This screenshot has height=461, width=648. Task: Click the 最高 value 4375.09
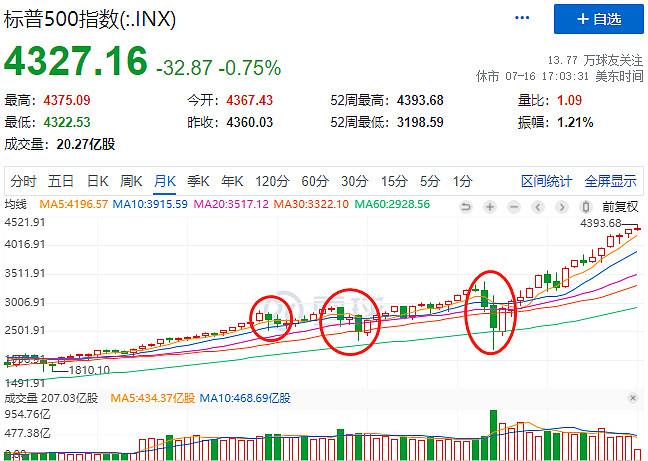click(67, 100)
